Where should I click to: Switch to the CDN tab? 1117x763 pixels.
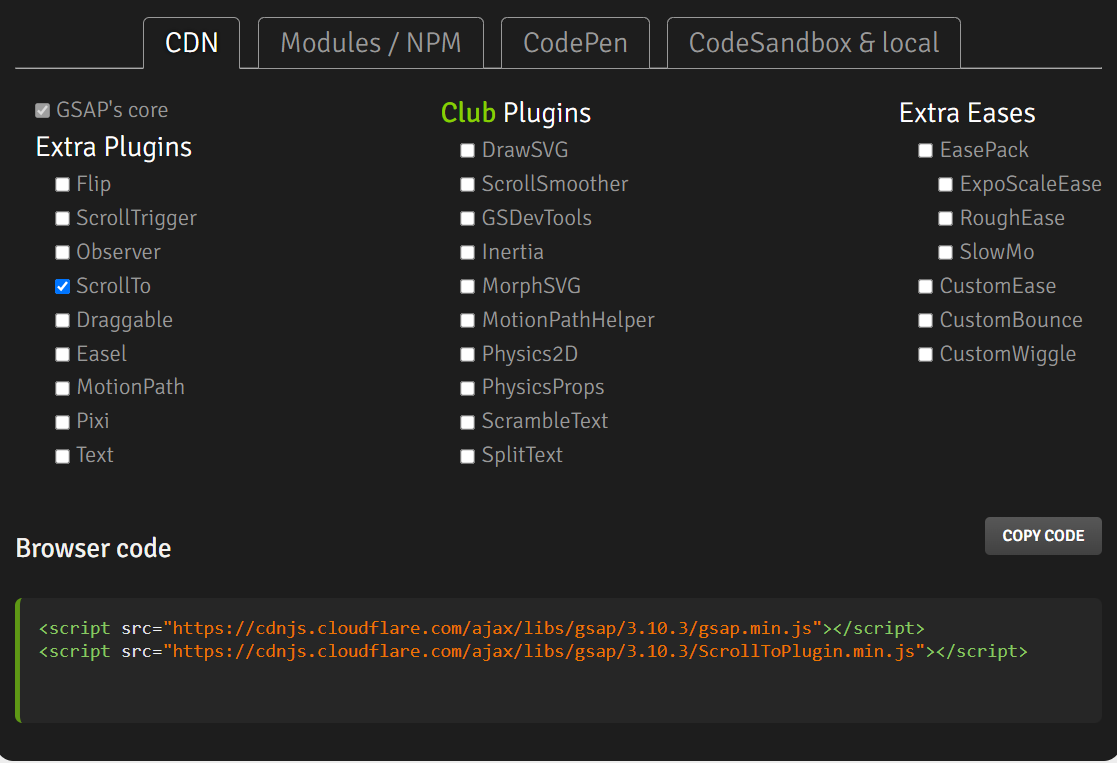point(192,43)
